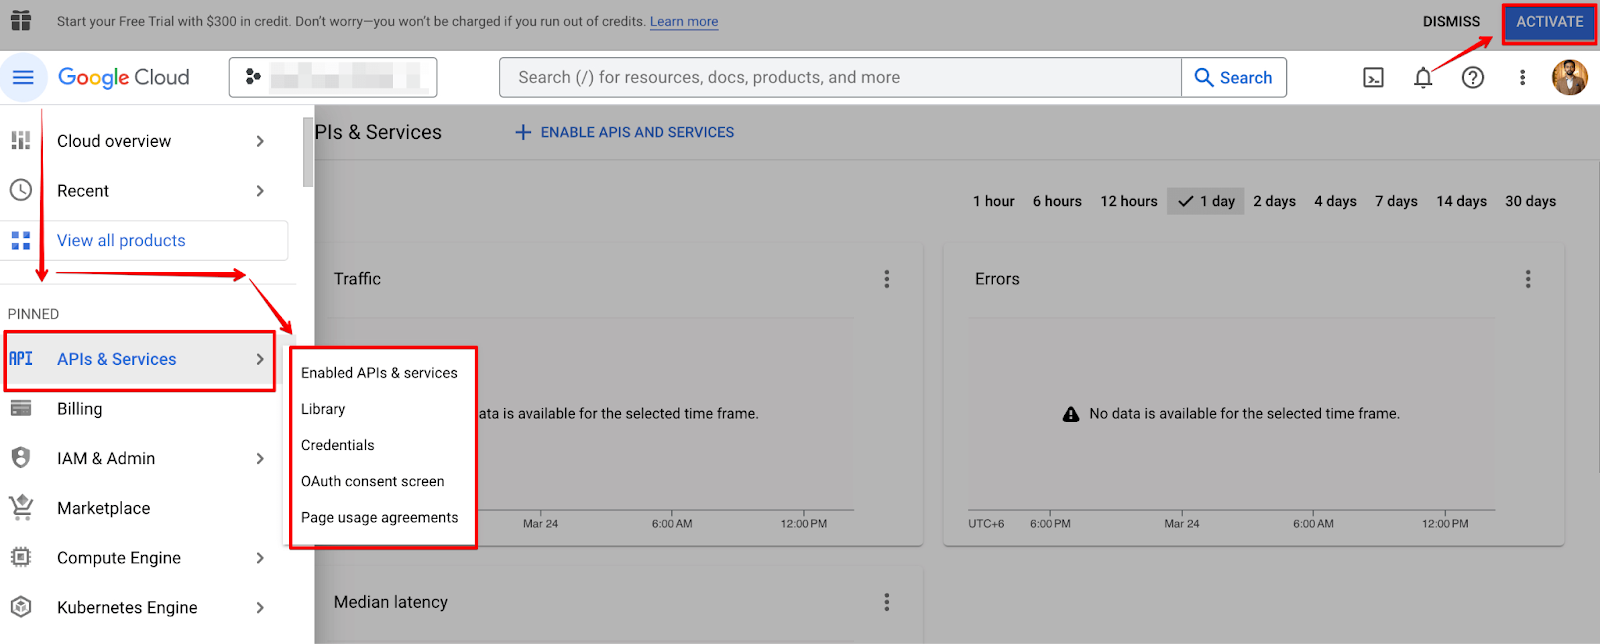Click the sidebar scrollbar thumb

point(308,150)
